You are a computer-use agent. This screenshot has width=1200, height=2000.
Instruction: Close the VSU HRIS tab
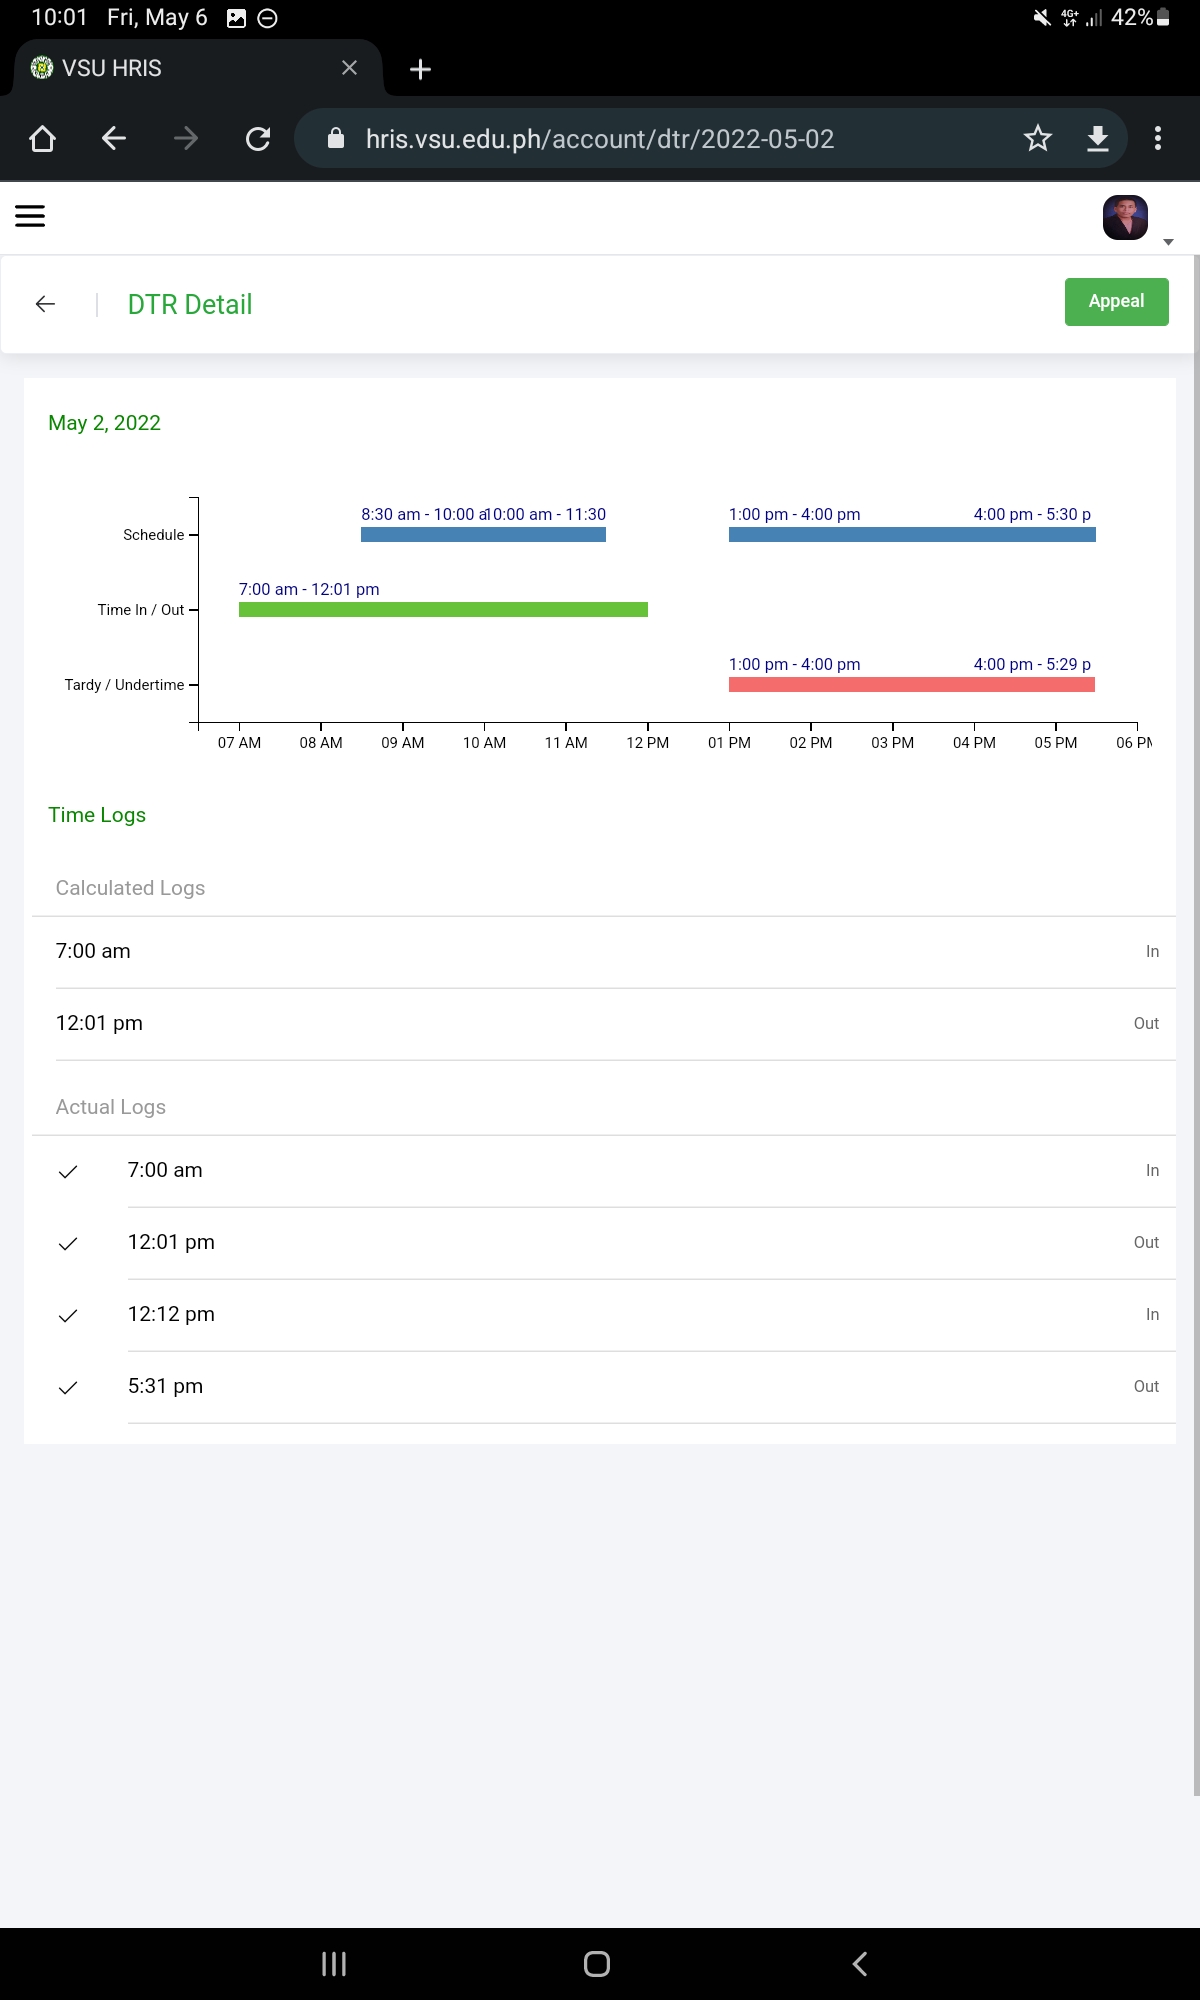click(x=349, y=68)
